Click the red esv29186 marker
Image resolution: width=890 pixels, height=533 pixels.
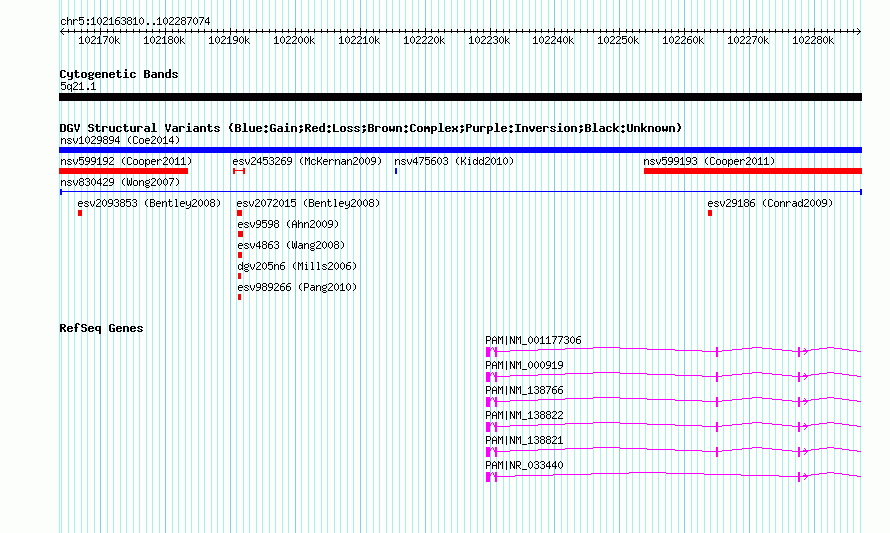click(710, 213)
